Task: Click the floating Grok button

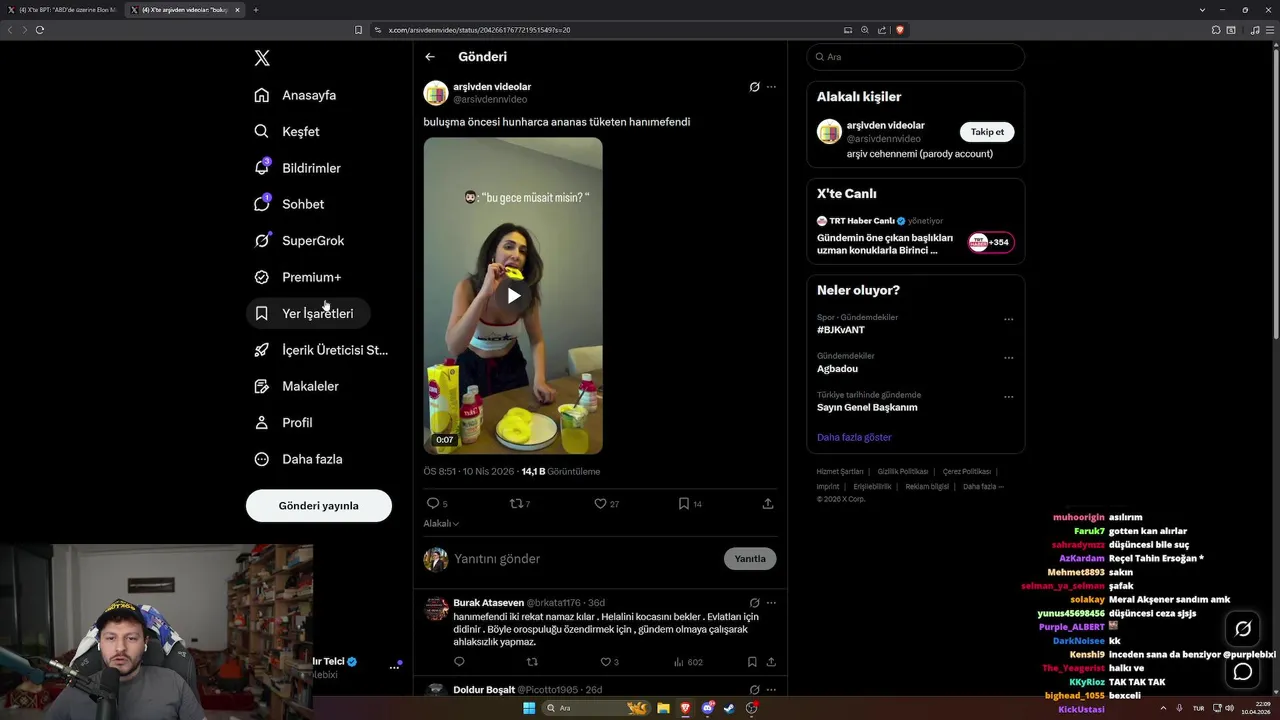Action: click(1243, 629)
